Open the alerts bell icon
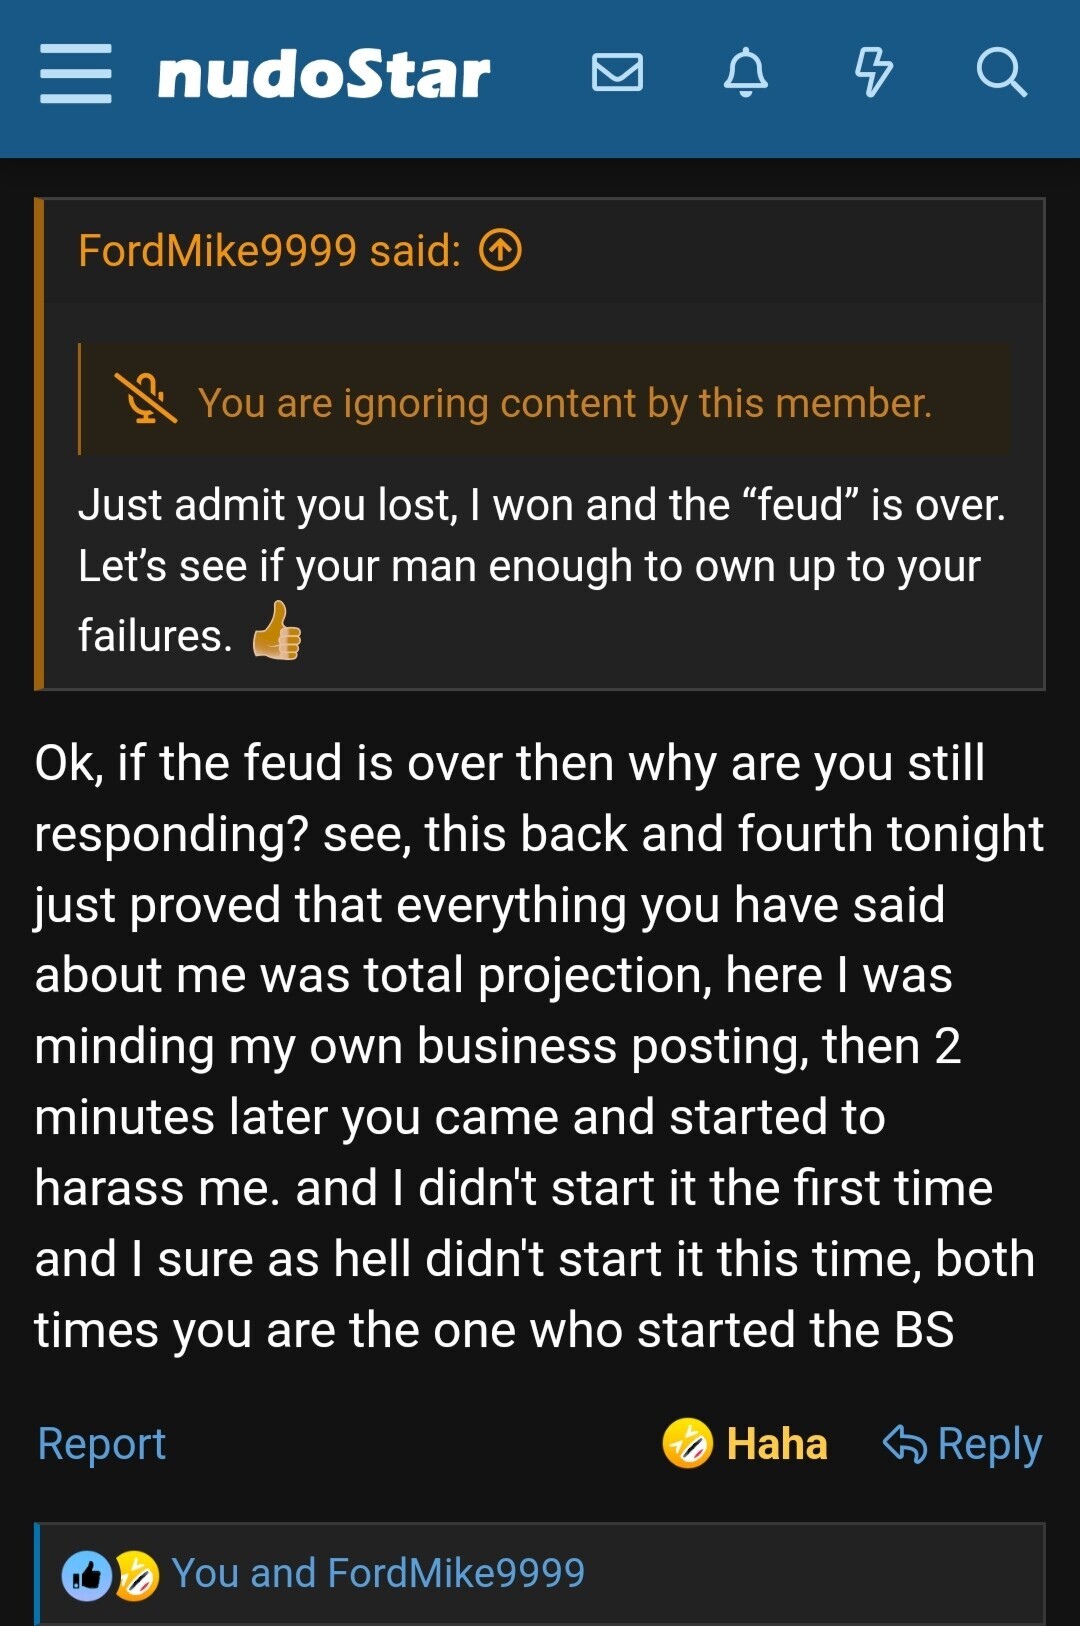Screen dimensions: 1080x1626 point(746,73)
